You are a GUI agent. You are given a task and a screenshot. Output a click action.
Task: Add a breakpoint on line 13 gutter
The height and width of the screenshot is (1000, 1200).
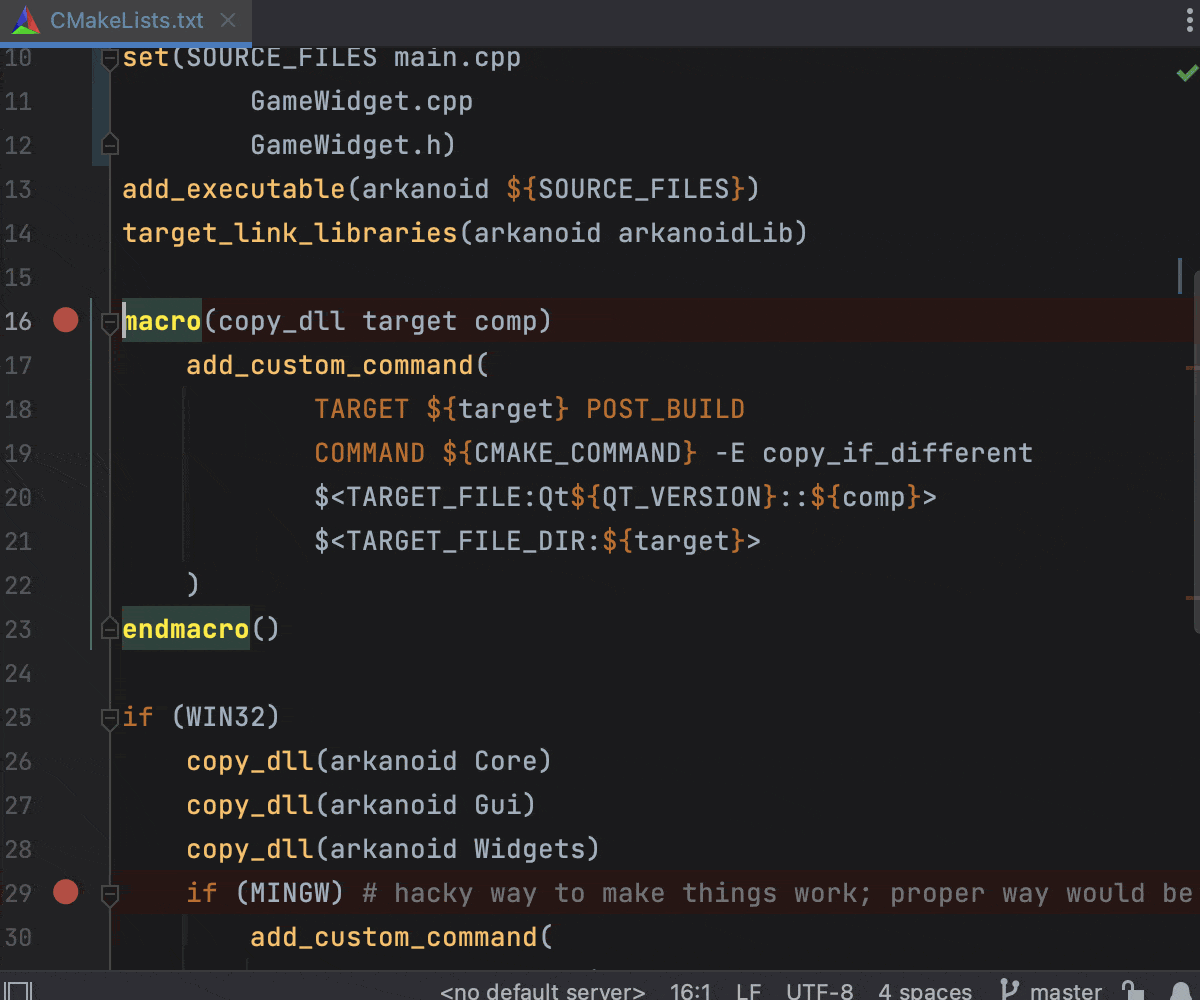[66, 189]
